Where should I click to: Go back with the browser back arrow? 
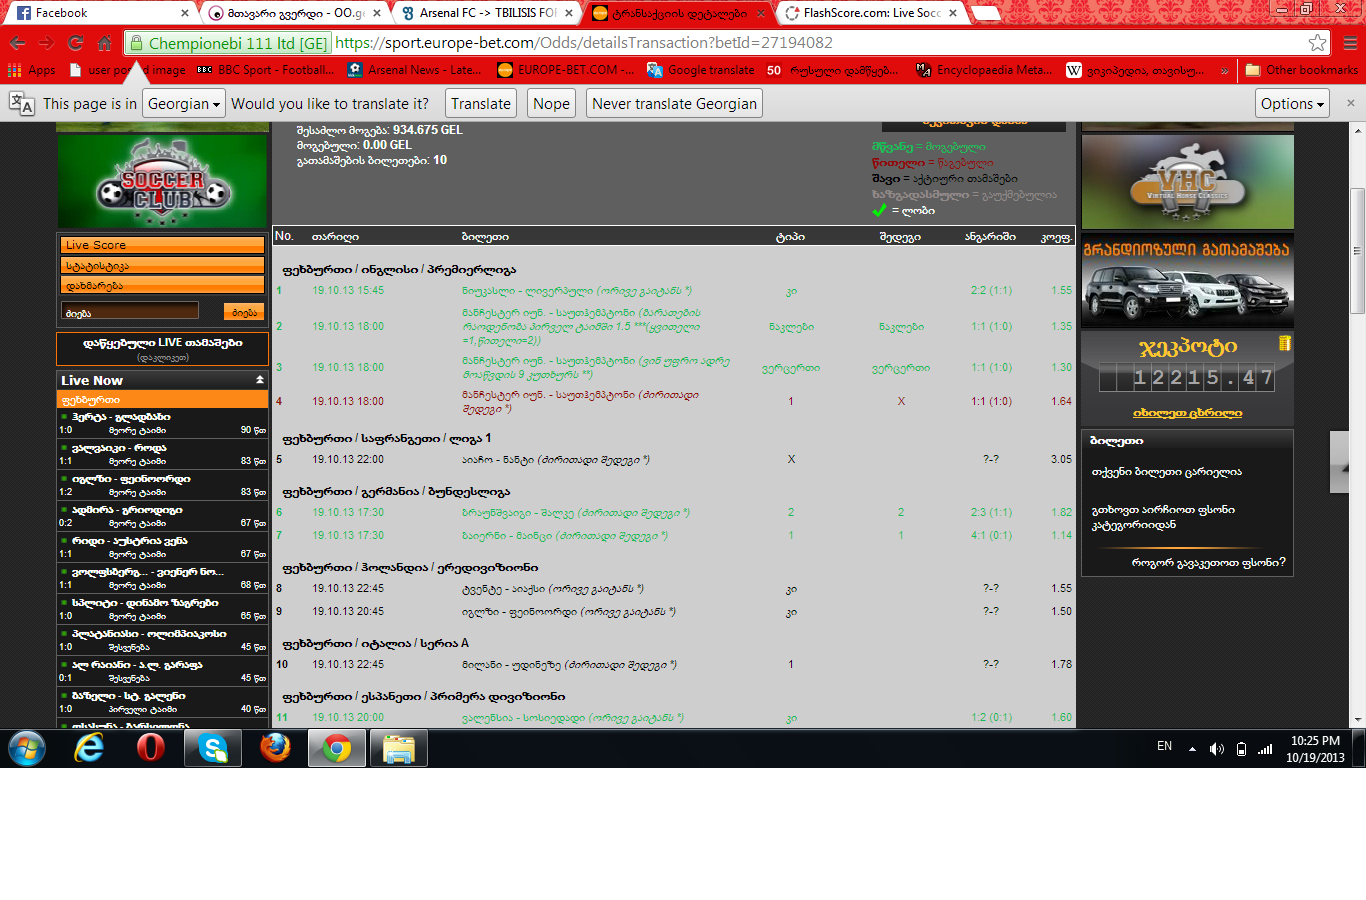click(17, 43)
